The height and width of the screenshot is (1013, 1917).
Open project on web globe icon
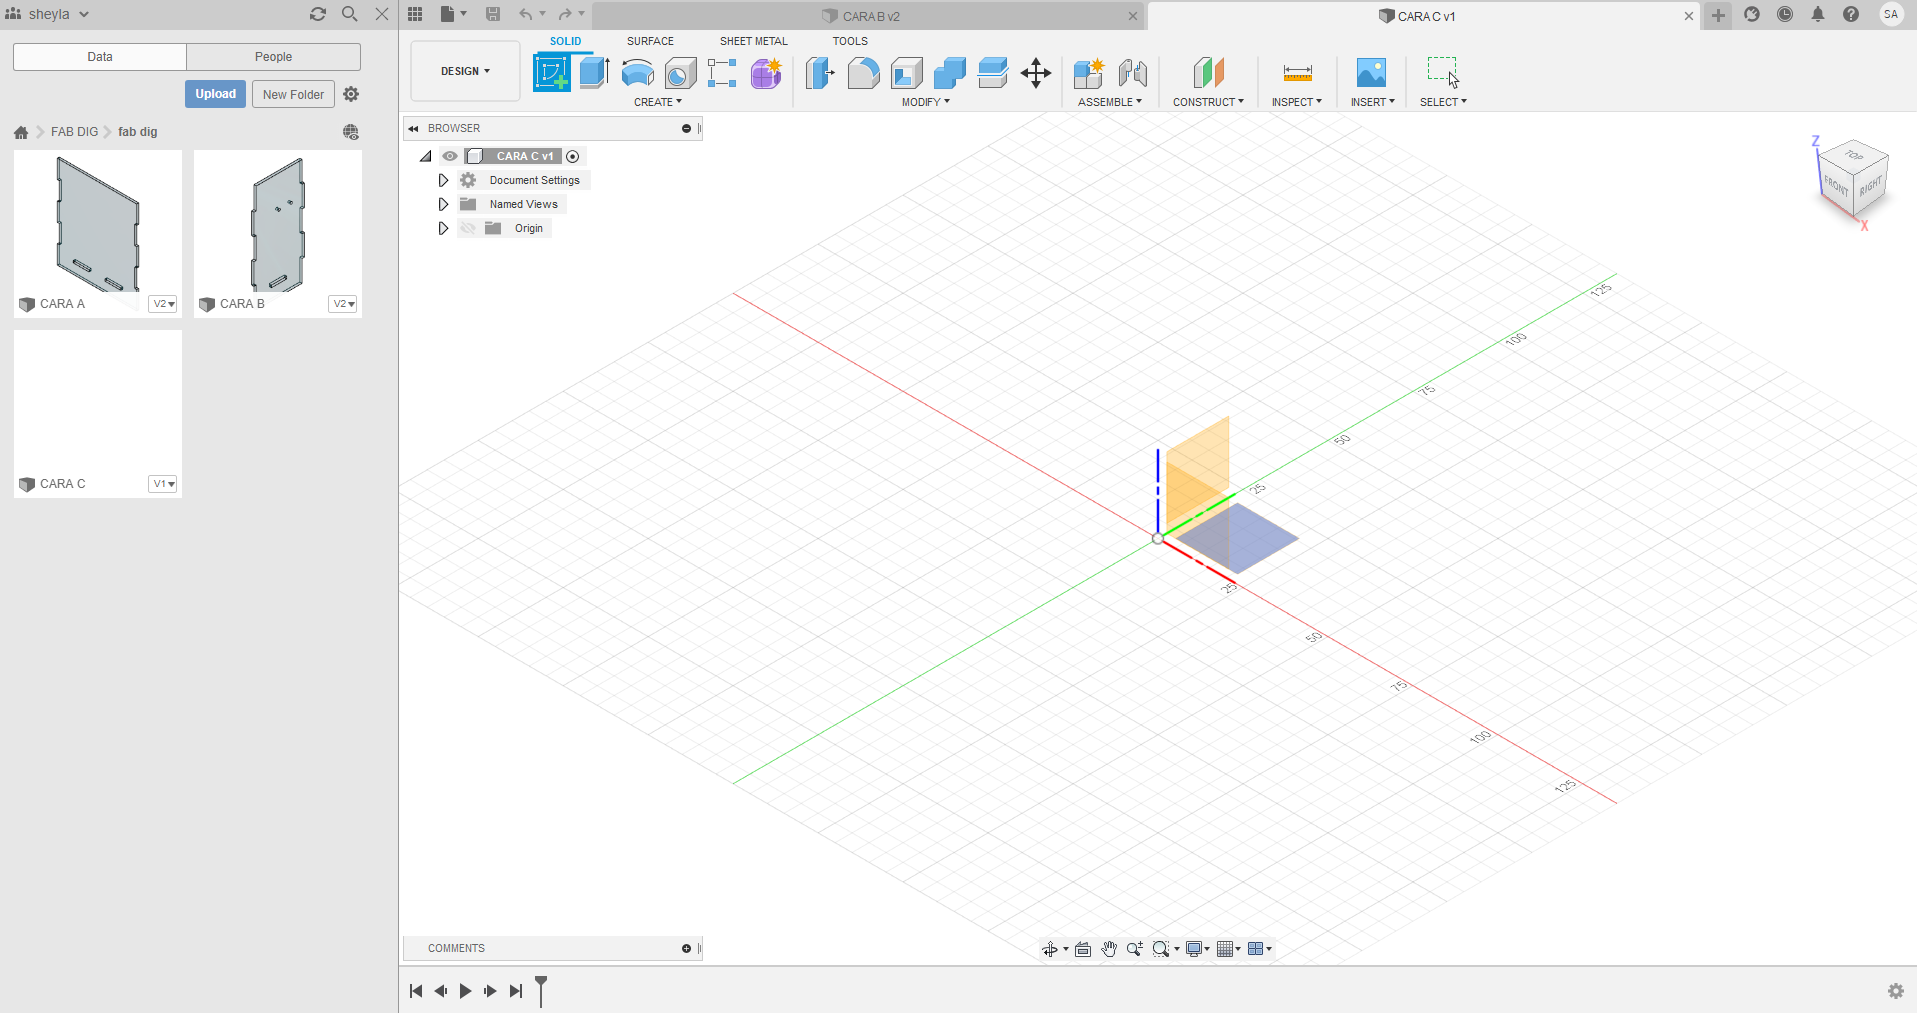[x=351, y=132]
